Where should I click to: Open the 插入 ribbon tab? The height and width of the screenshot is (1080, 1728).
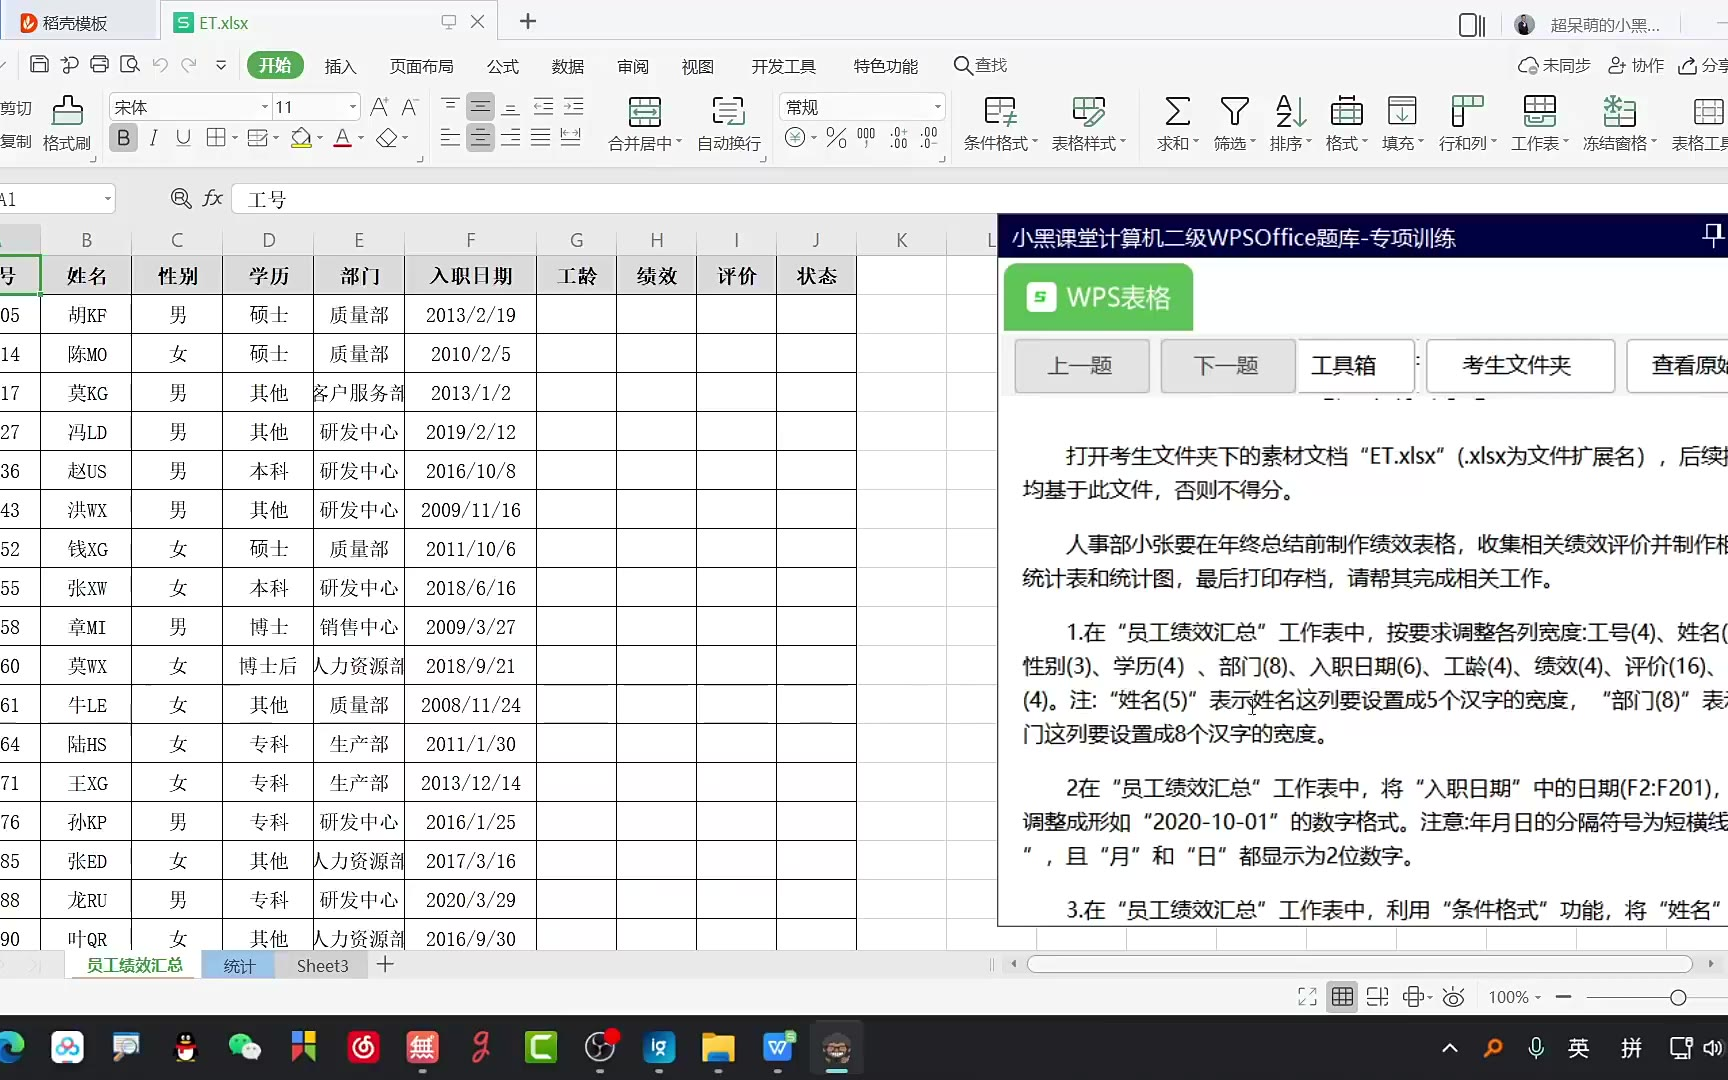tap(340, 66)
